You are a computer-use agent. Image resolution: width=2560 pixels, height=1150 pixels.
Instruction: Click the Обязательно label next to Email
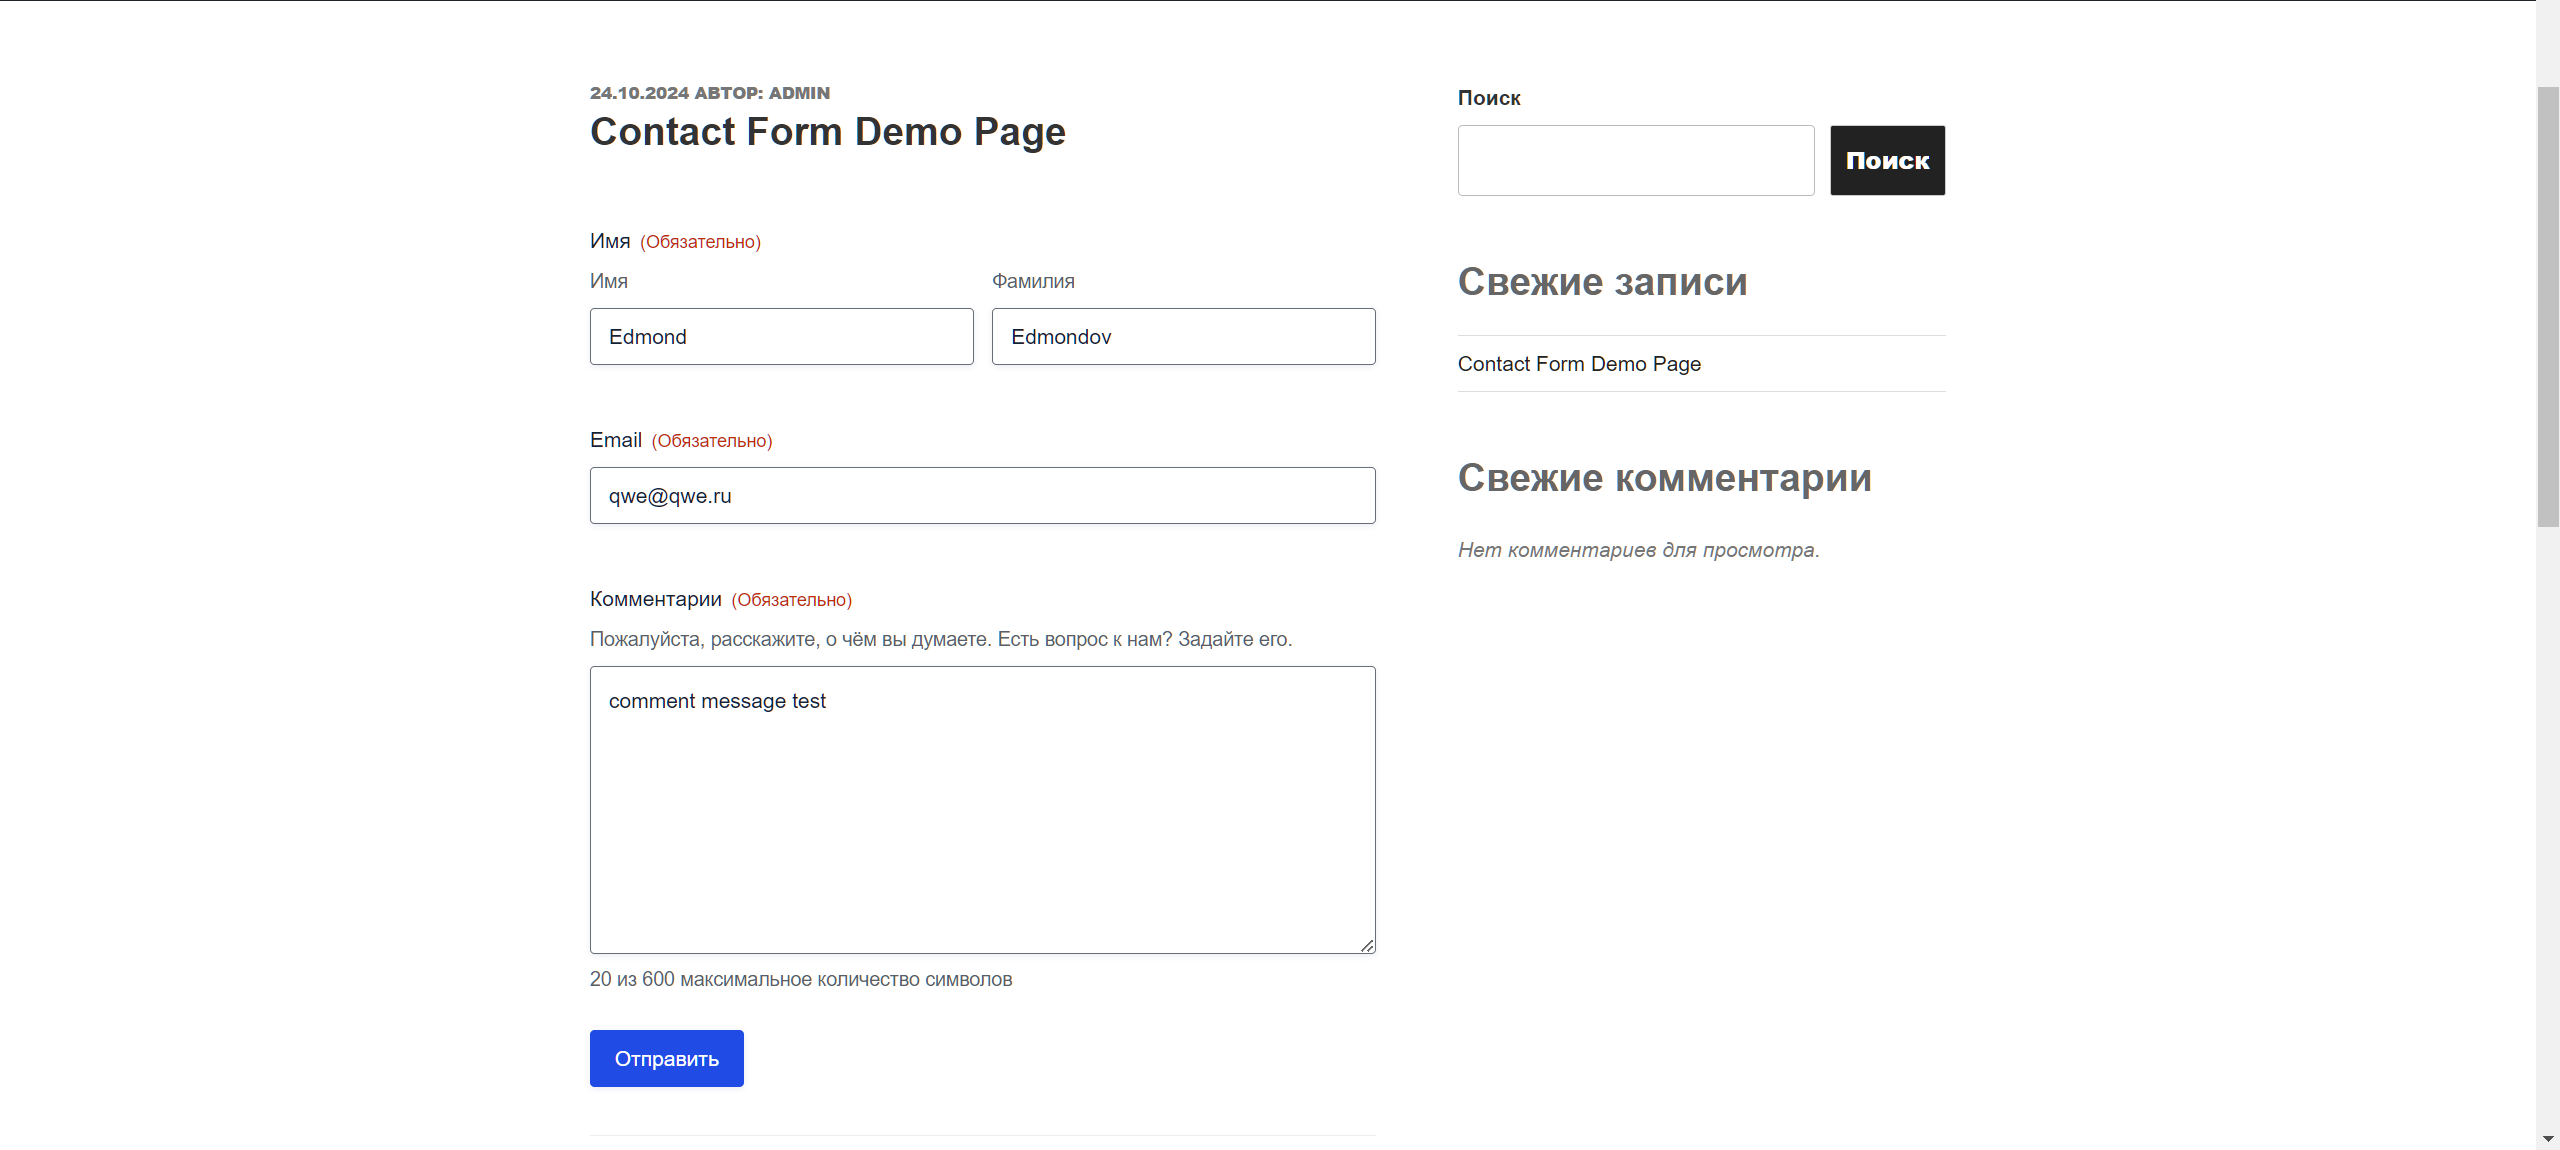pyautogui.click(x=711, y=440)
